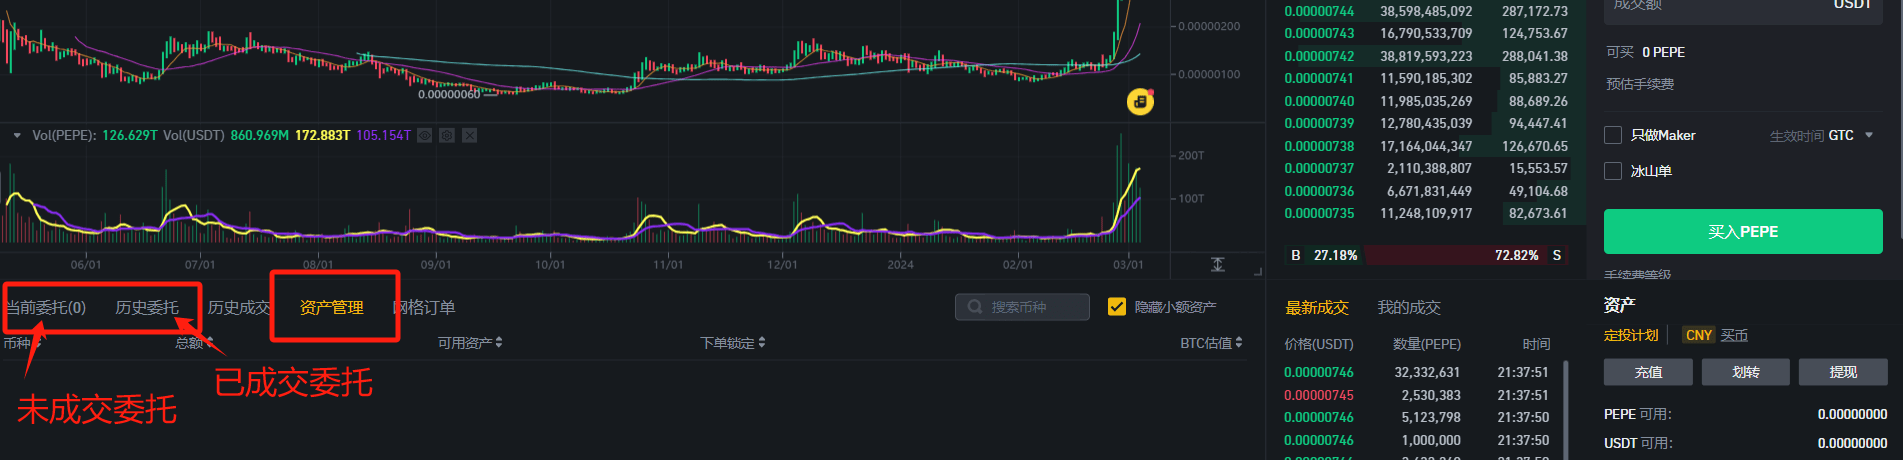Remove the volume indicator with X icon
The width and height of the screenshot is (1903, 460).
[x=469, y=135]
